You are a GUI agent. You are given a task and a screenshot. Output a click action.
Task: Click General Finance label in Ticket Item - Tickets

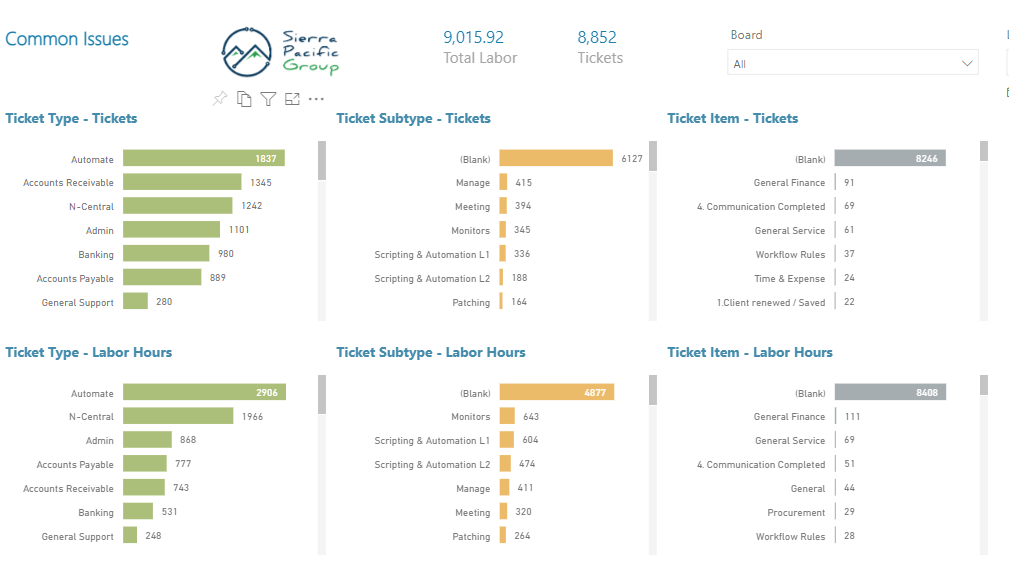[789, 183]
